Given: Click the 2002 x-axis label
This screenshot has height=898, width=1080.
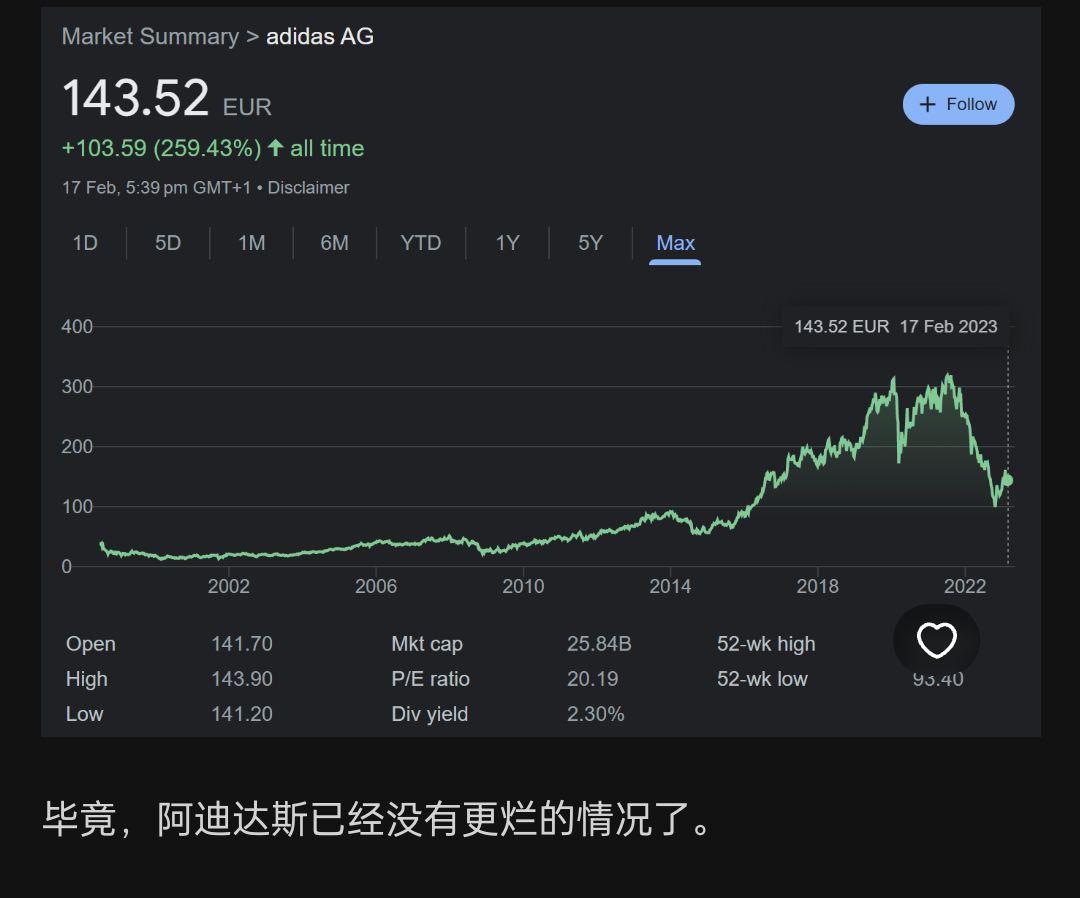Looking at the screenshot, I should [x=229, y=586].
